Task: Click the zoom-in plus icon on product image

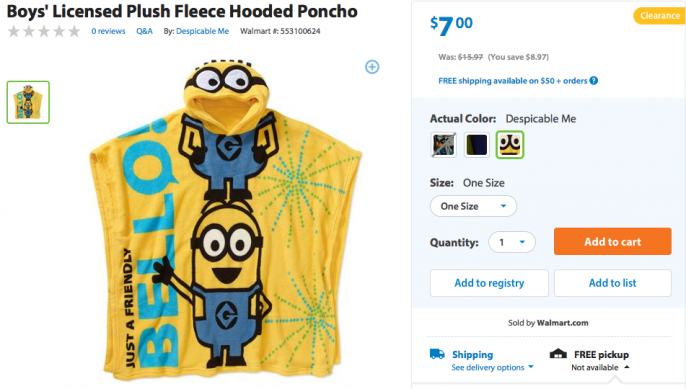Action: pos(372,67)
